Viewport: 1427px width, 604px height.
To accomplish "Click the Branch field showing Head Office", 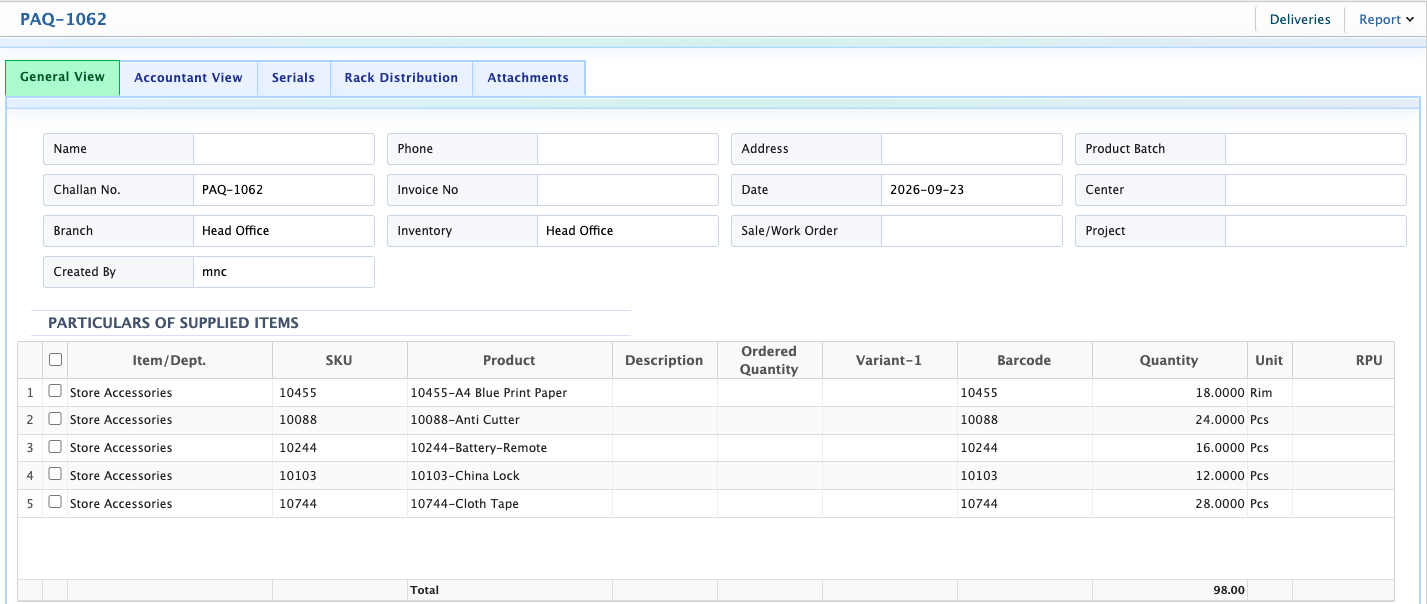I will [x=284, y=231].
